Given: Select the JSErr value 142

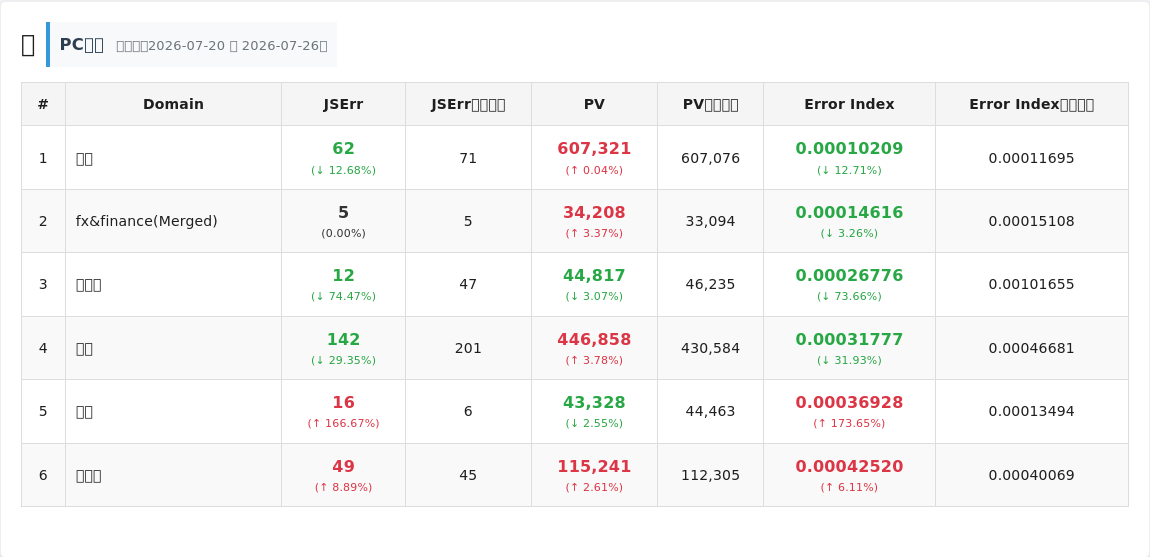Looking at the screenshot, I should (343, 340).
